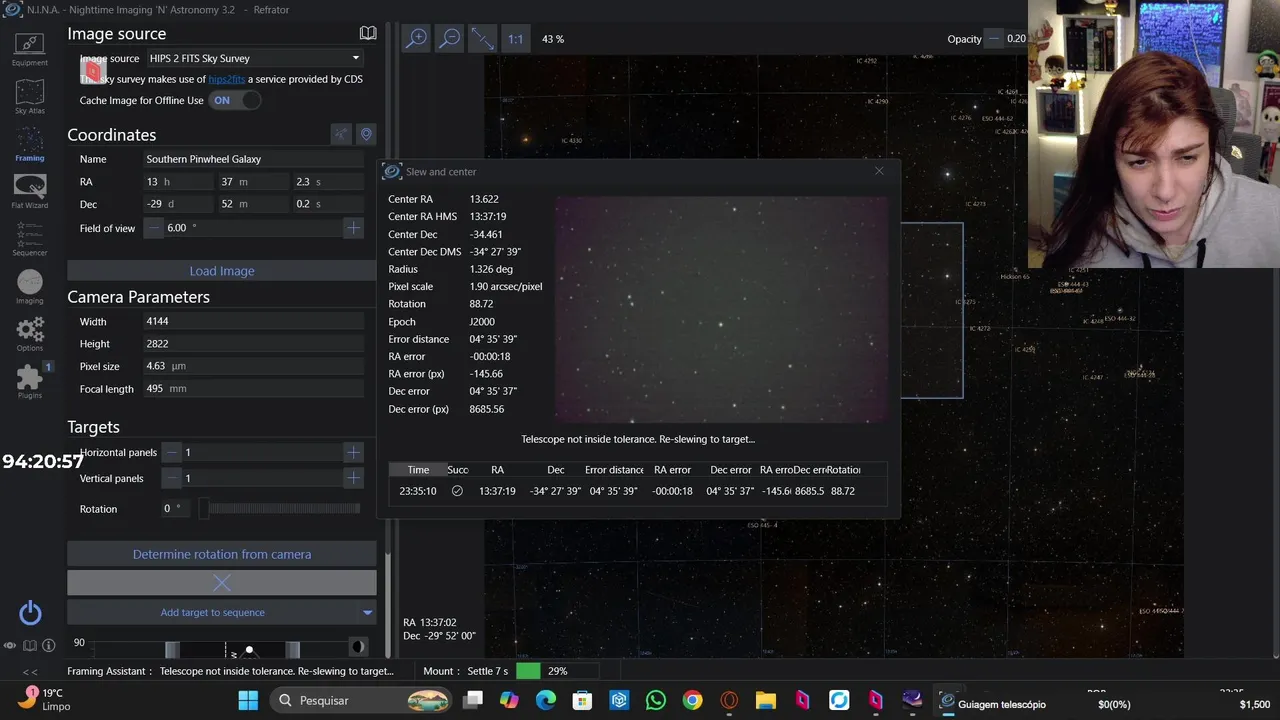1280x720 pixels.
Task: Open Microsoft Edge from the taskbar
Action: pos(546,700)
